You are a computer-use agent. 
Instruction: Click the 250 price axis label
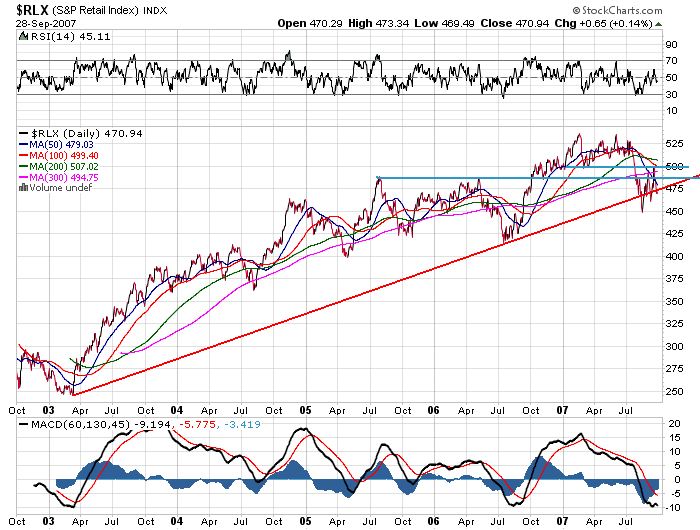[x=674, y=392]
